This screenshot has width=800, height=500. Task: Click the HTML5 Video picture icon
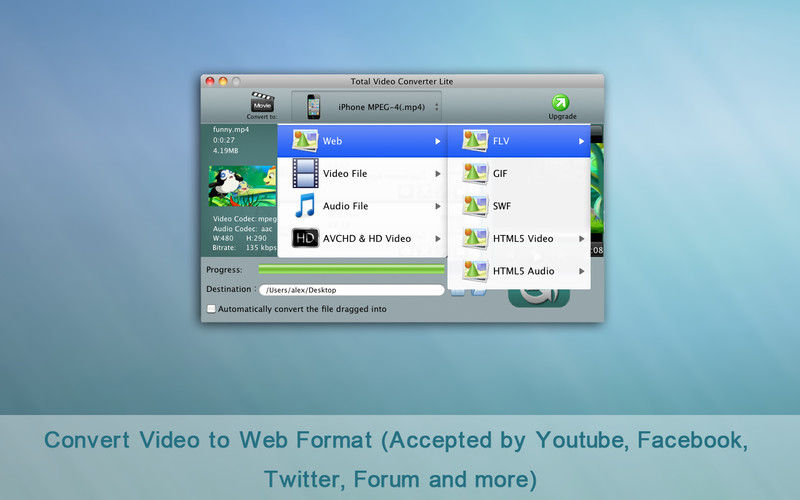click(x=475, y=238)
